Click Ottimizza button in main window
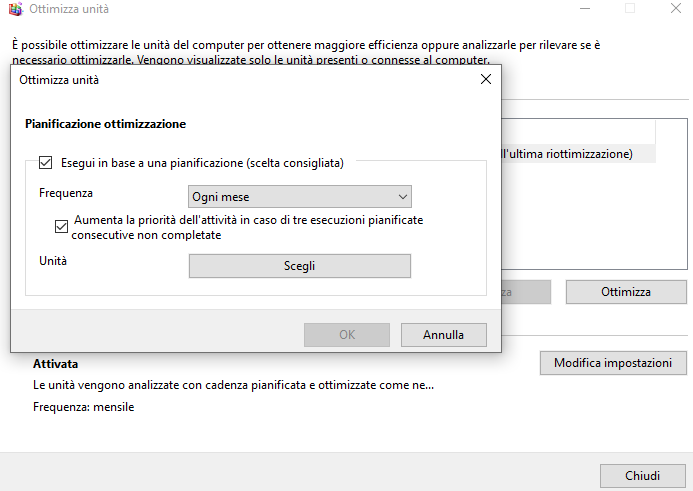Screen dimensions: 693x491 pos(626,292)
